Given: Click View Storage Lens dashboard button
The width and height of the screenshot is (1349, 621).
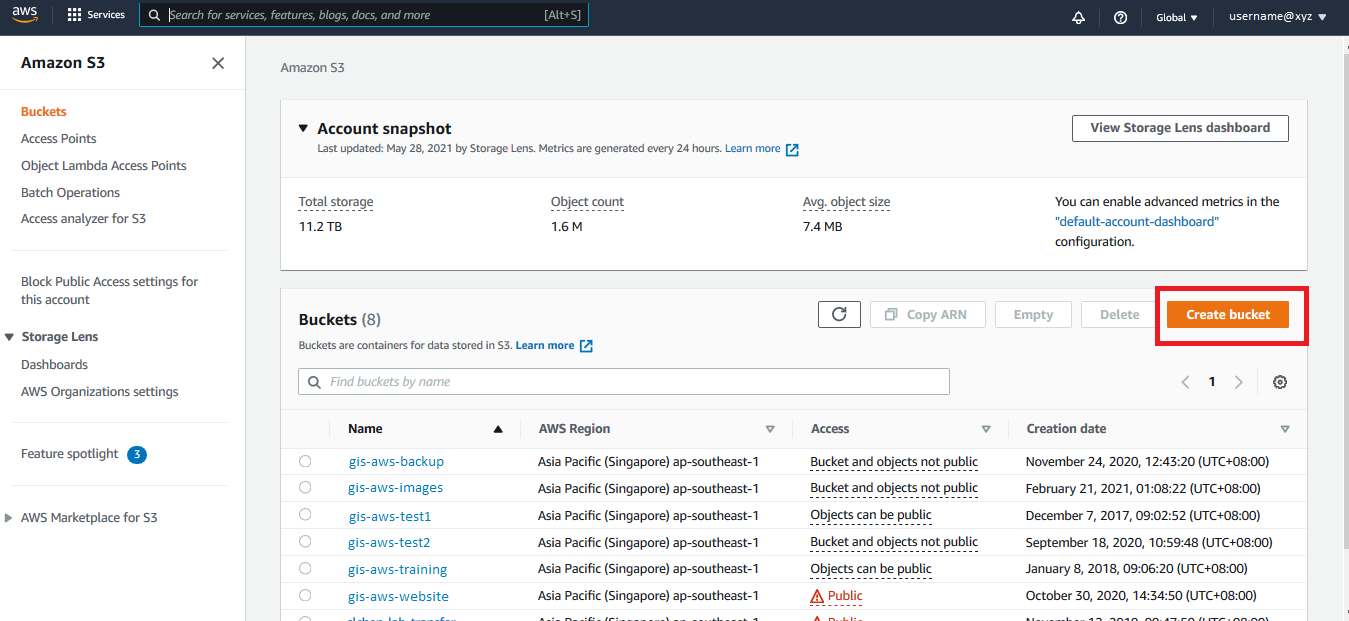Looking at the screenshot, I should coord(1180,128).
